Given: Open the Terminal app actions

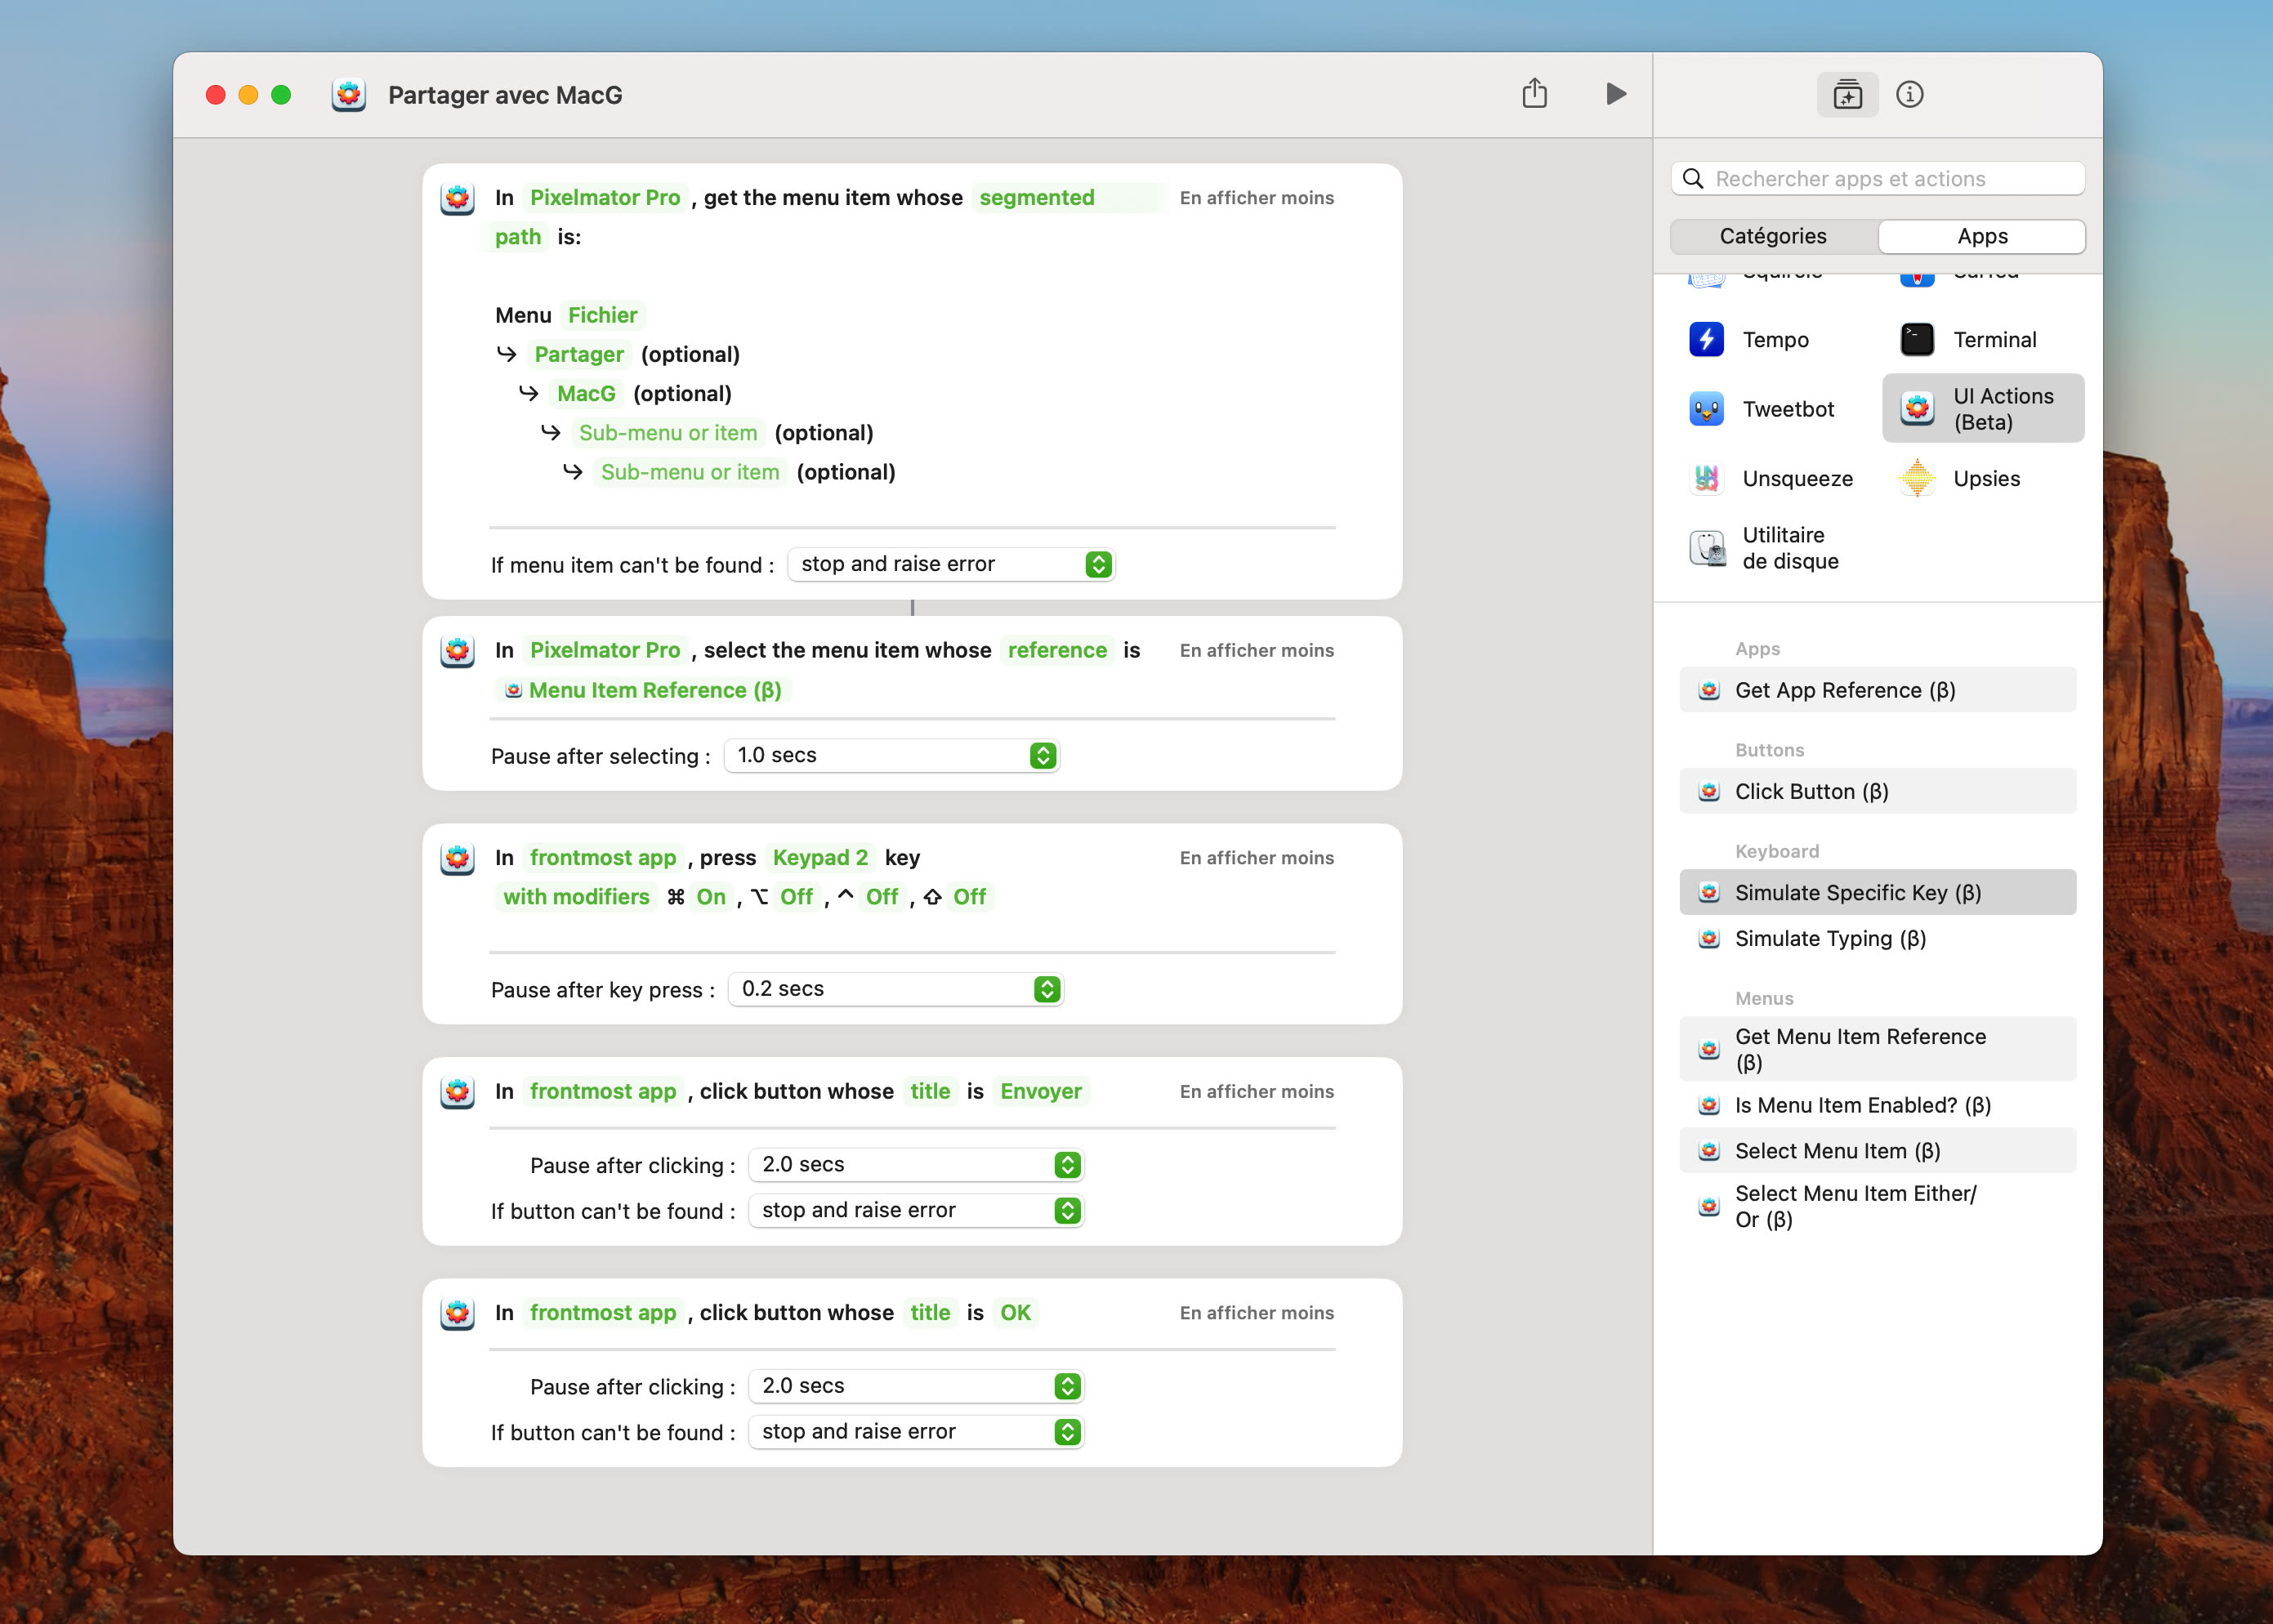Looking at the screenshot, I should click(1991, 339).
